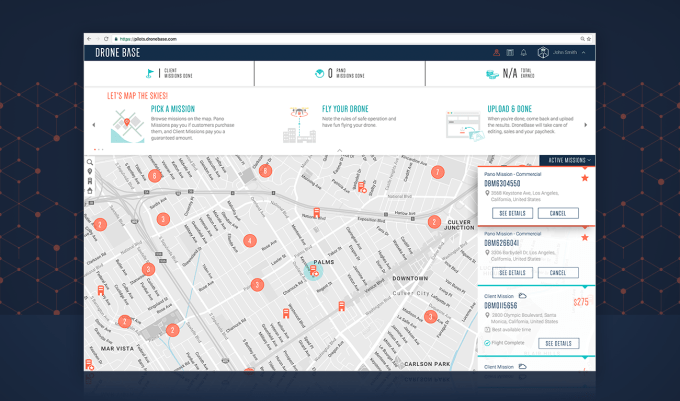Open the notifications bell in header

(x=523, y=52)
